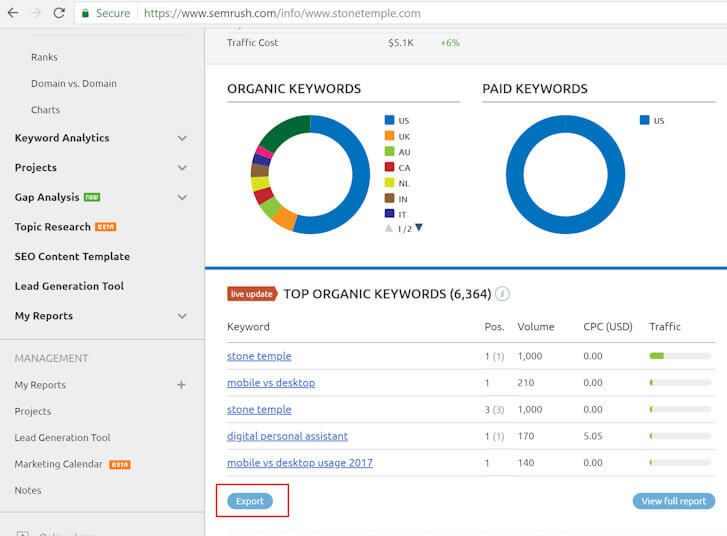Open Projects under Management

point(33,411)
